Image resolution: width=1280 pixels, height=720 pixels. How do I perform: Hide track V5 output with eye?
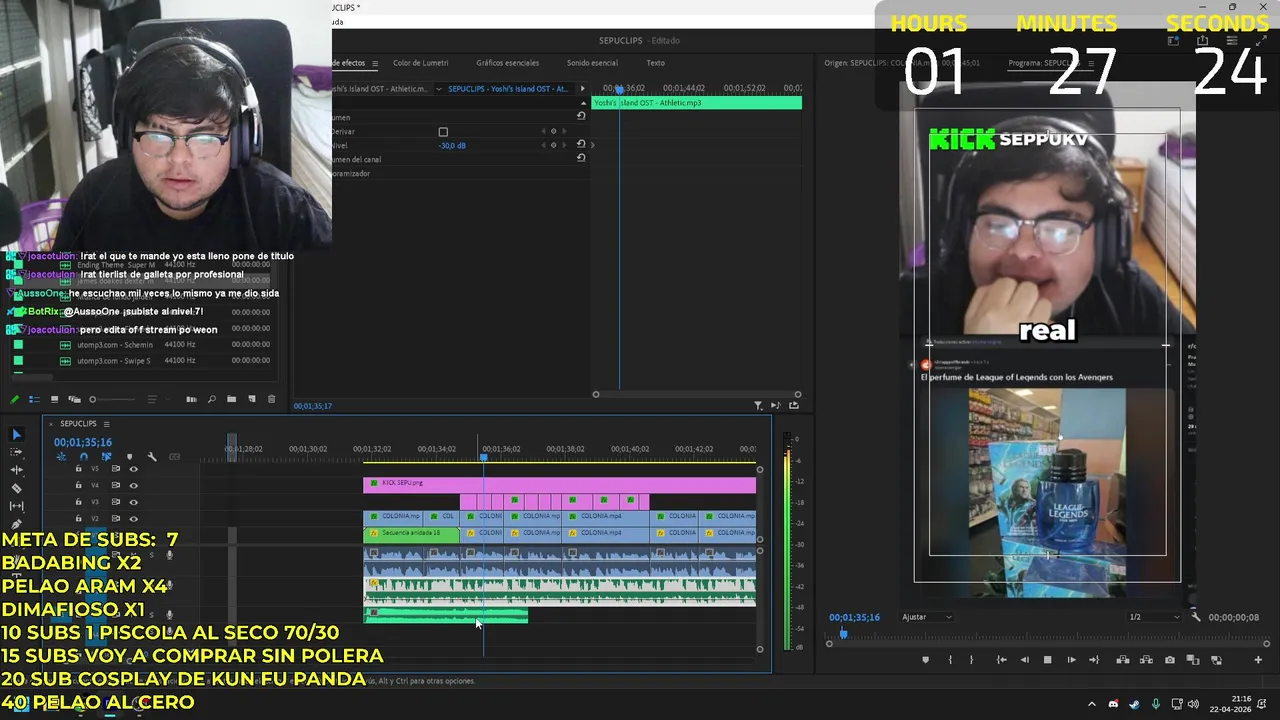tap(133, 469)
